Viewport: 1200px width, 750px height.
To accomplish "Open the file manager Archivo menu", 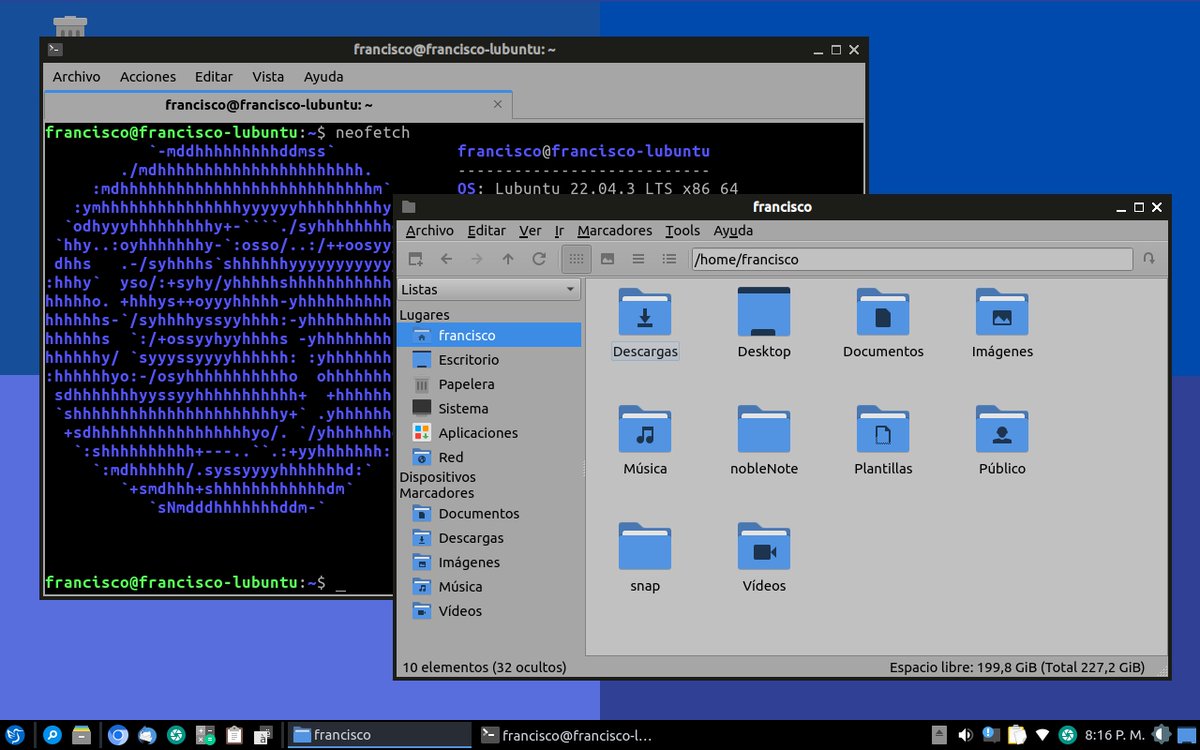I will point(429,231).
